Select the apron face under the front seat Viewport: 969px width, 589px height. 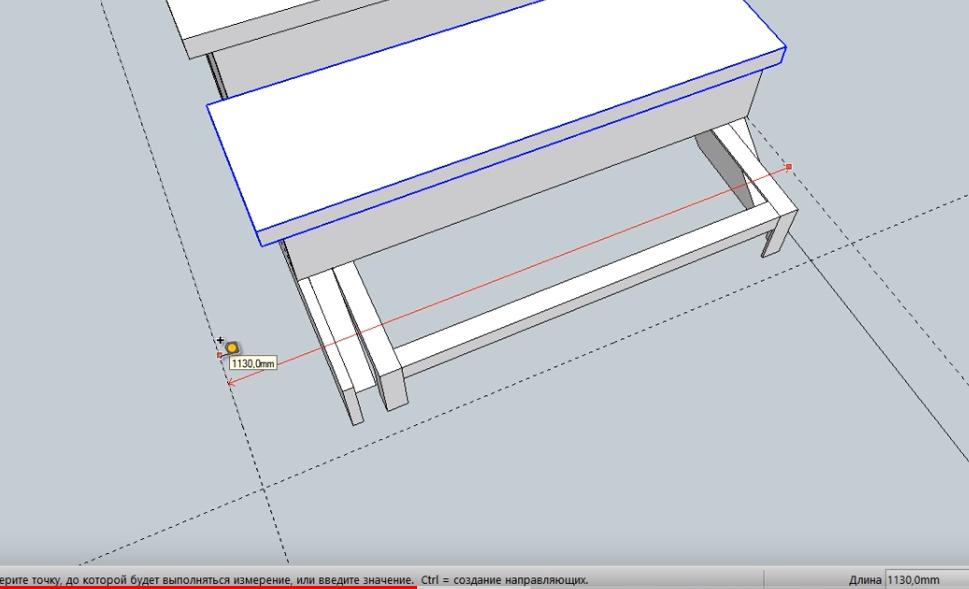point(500,190)
